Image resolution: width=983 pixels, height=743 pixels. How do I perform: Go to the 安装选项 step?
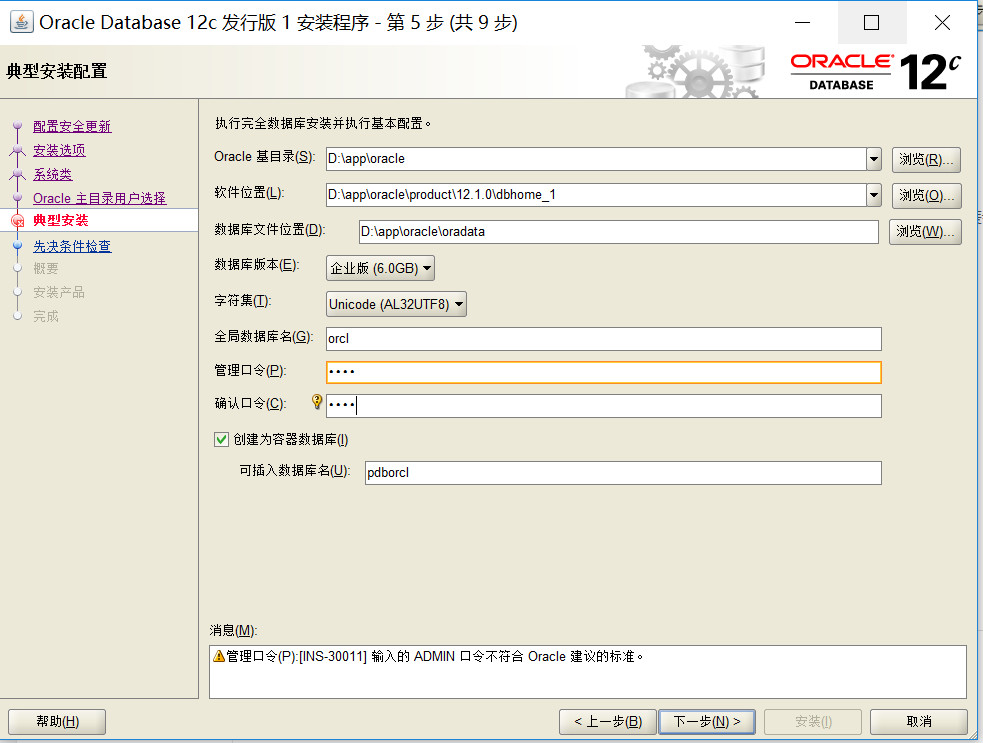pyautogui.click(x=60, y=150)
